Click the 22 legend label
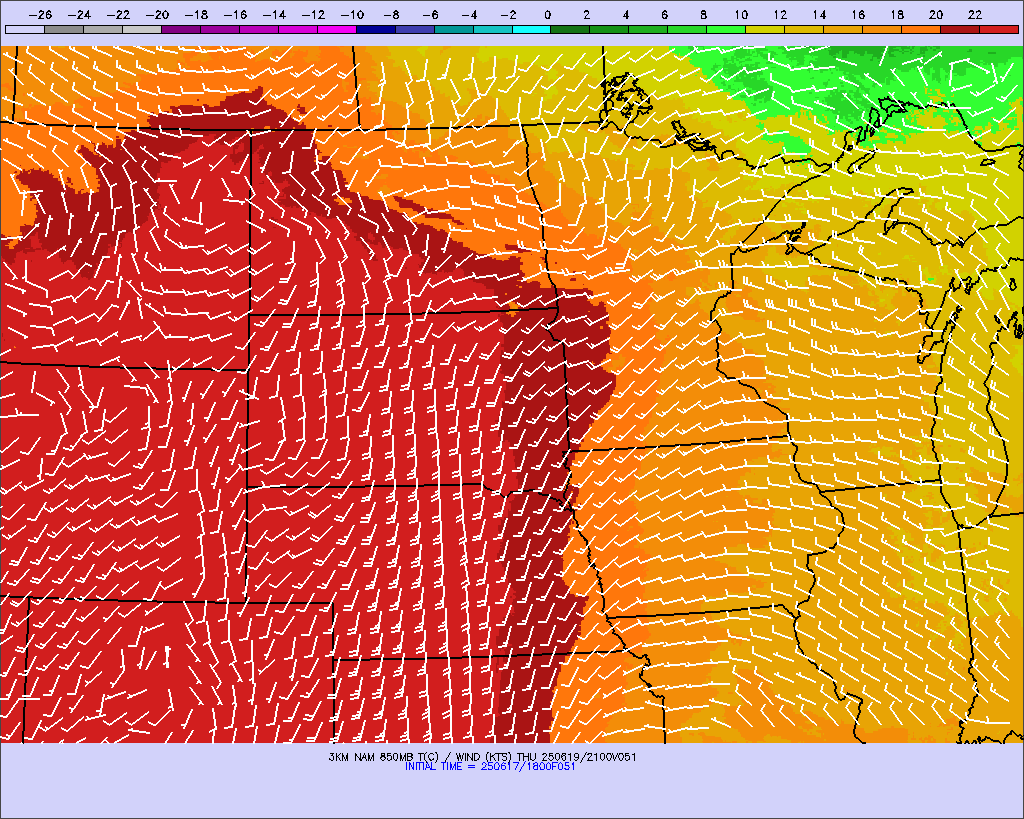Image resolution: width=1024 pixels, height=819 pixels. pyautogui.click(x=975, y=14)
